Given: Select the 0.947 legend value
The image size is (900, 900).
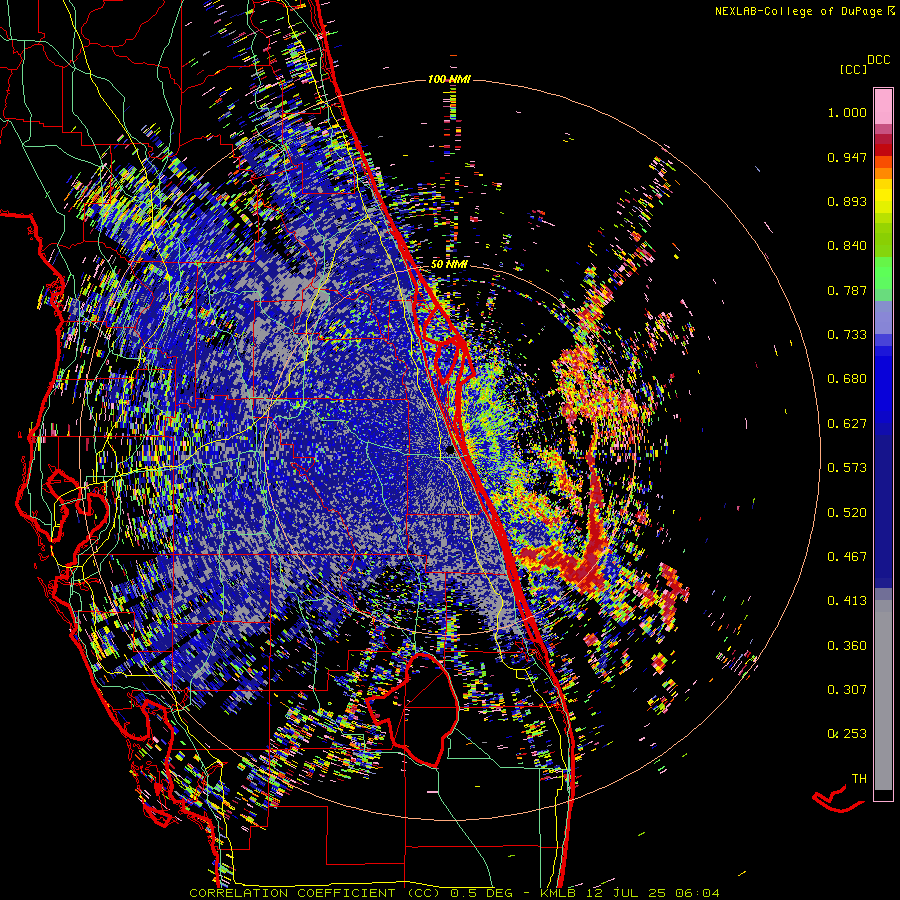Looking at the screenshot, I should tap(847, 157).
